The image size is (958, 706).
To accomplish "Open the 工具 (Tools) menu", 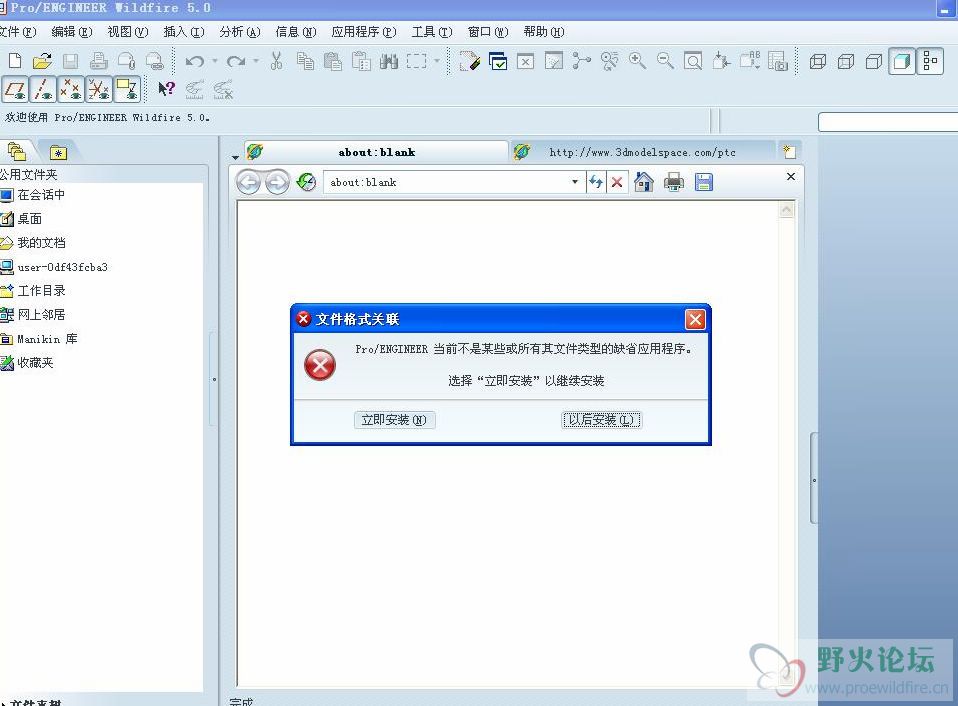I will click(x=431, y=32).
